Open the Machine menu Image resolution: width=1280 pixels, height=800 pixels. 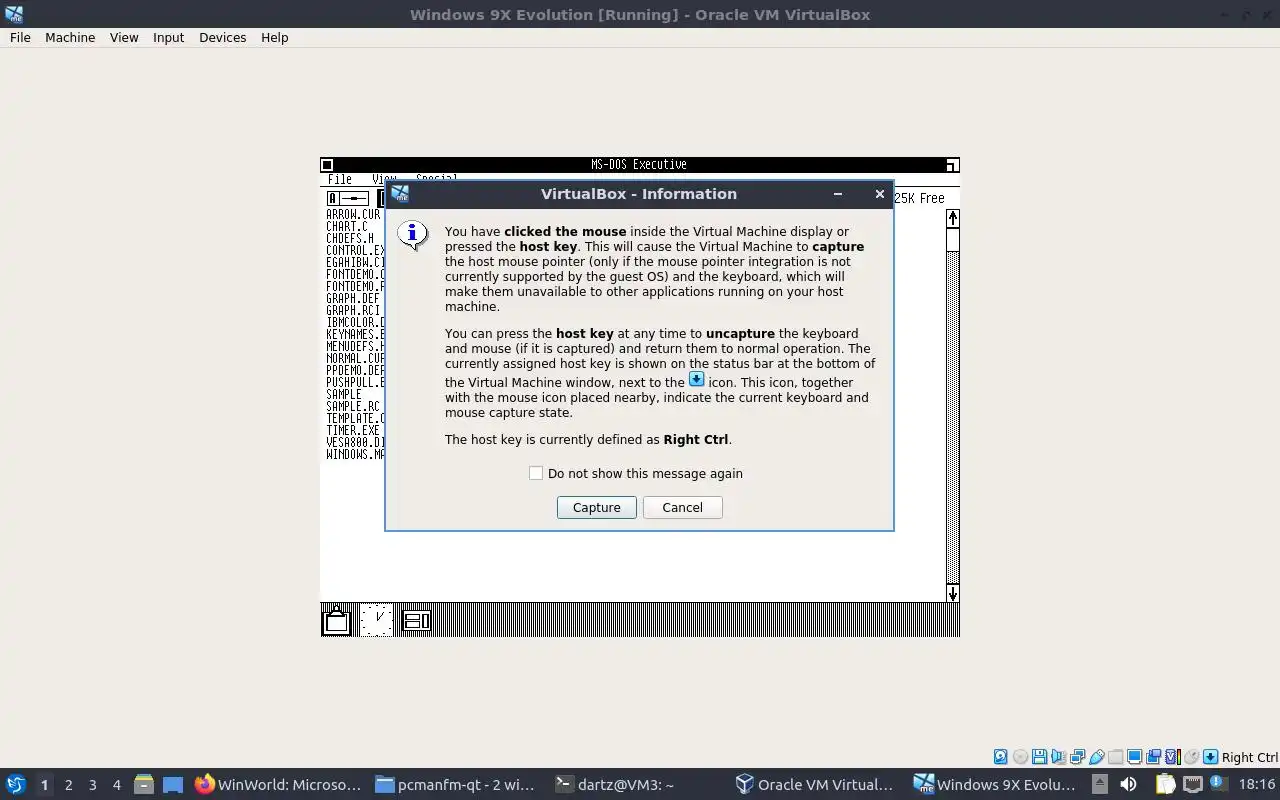click(x=70, y=37)
